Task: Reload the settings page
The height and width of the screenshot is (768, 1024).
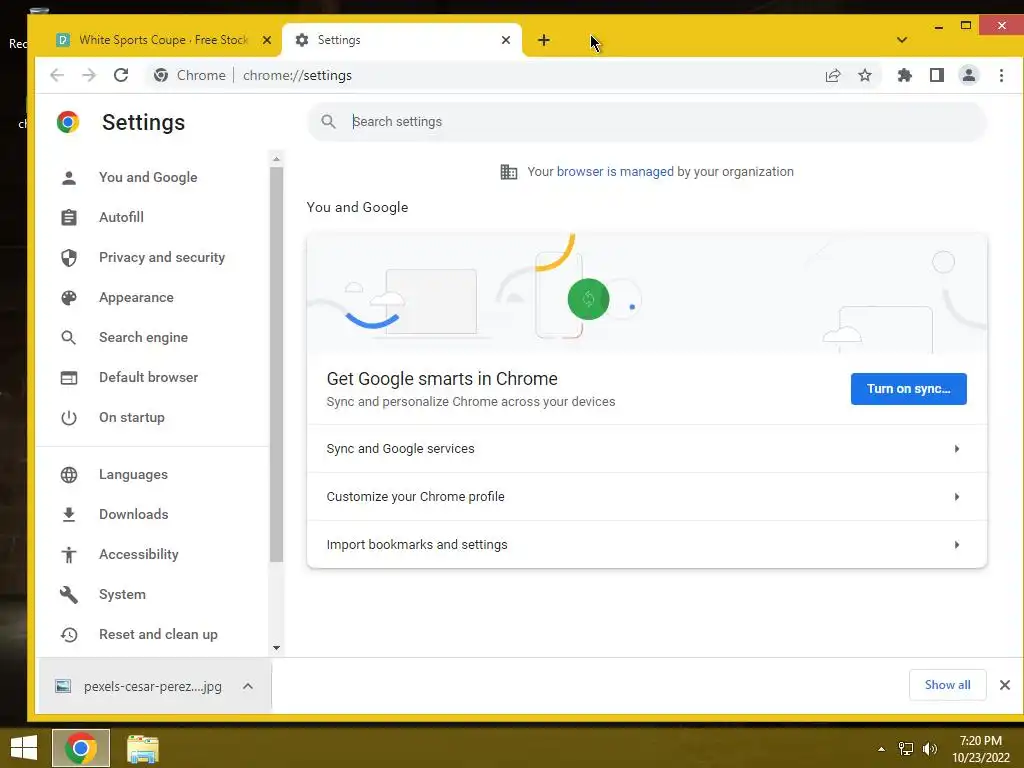Action: pyautogui.click(x=121, y=75)
